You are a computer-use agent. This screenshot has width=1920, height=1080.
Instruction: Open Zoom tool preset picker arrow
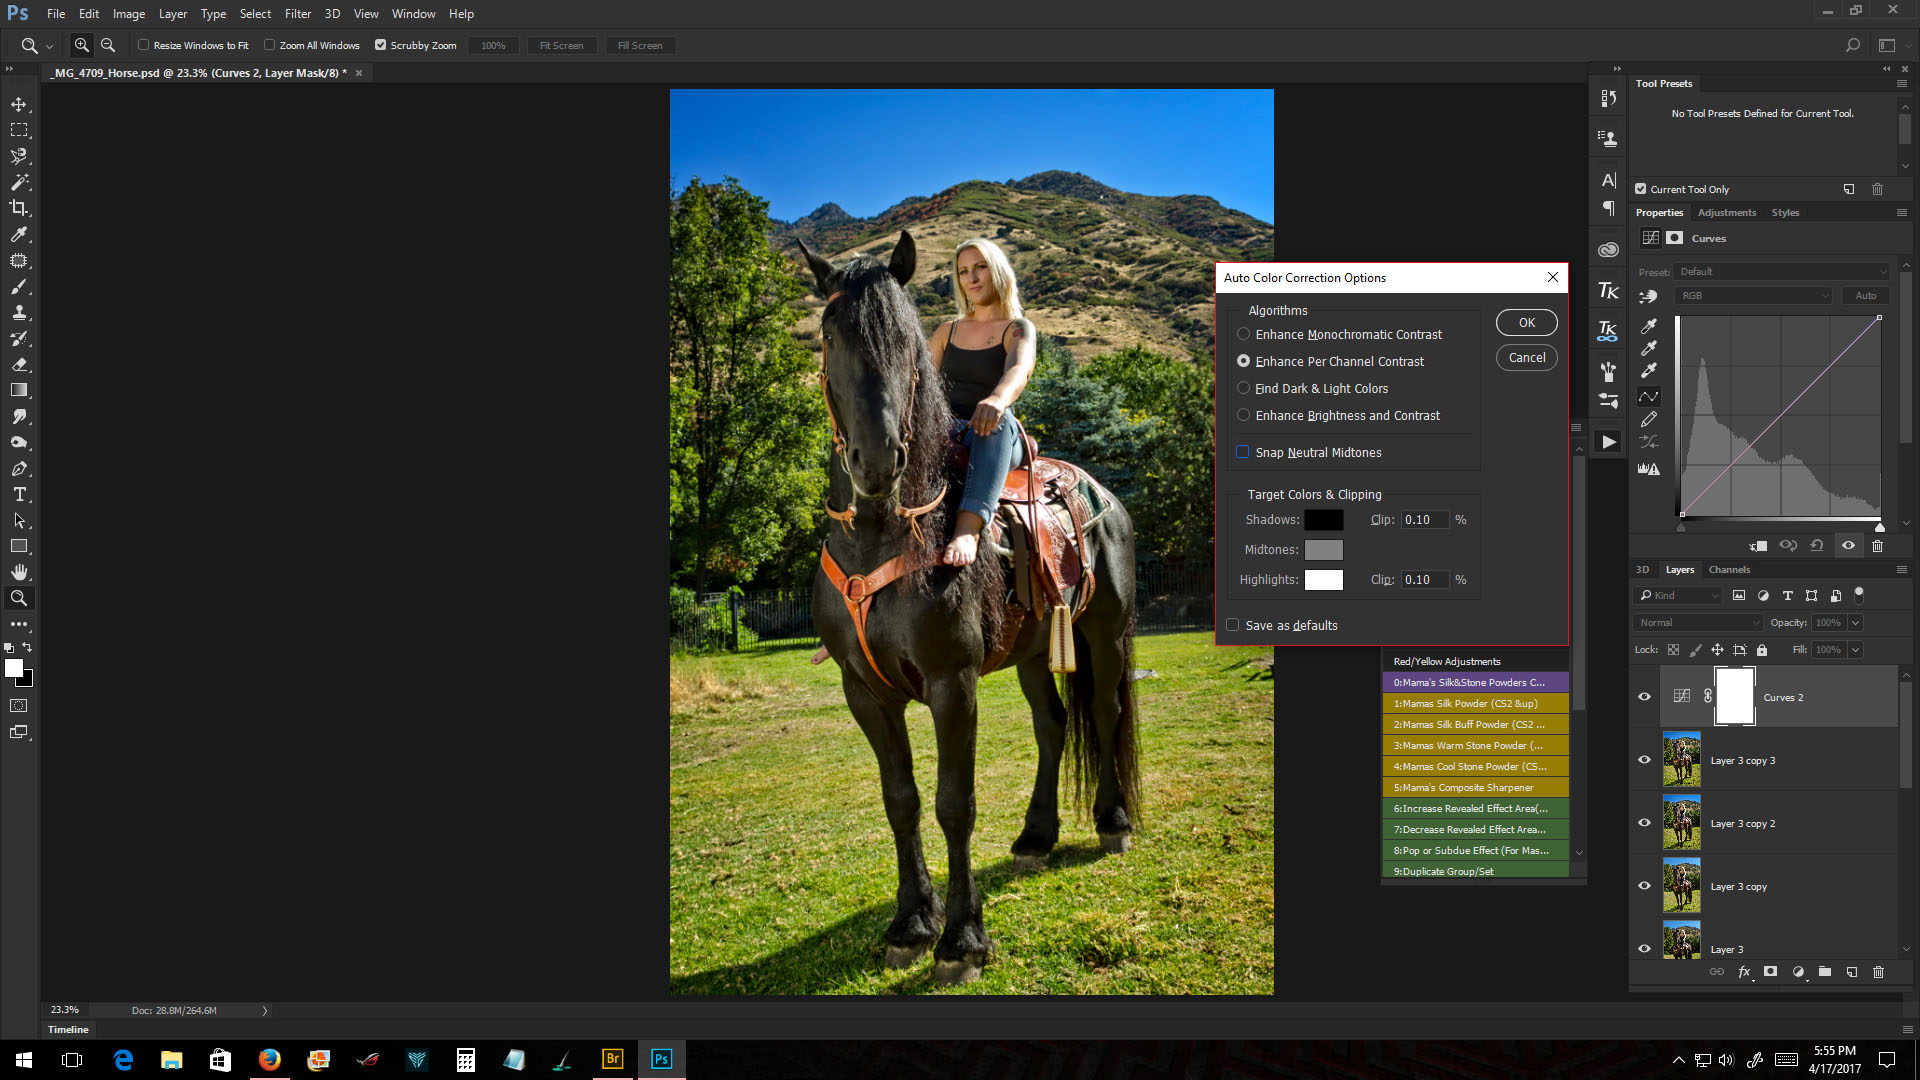click(x=49, y=46)
